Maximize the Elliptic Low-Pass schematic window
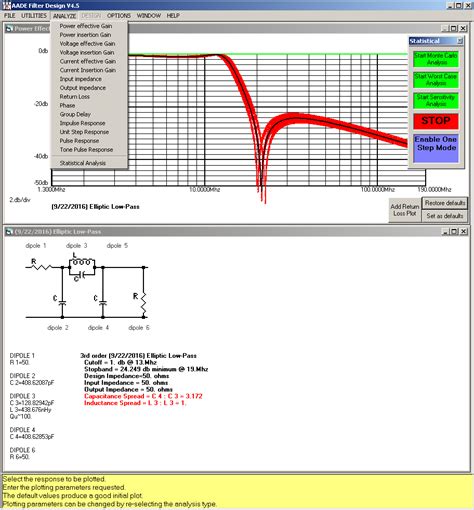The height and width of the screenshot is (510, 474). [454, 232]
